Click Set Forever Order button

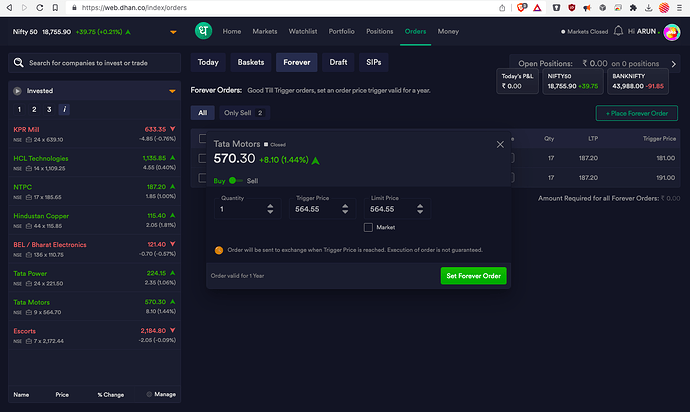point(473,276)
